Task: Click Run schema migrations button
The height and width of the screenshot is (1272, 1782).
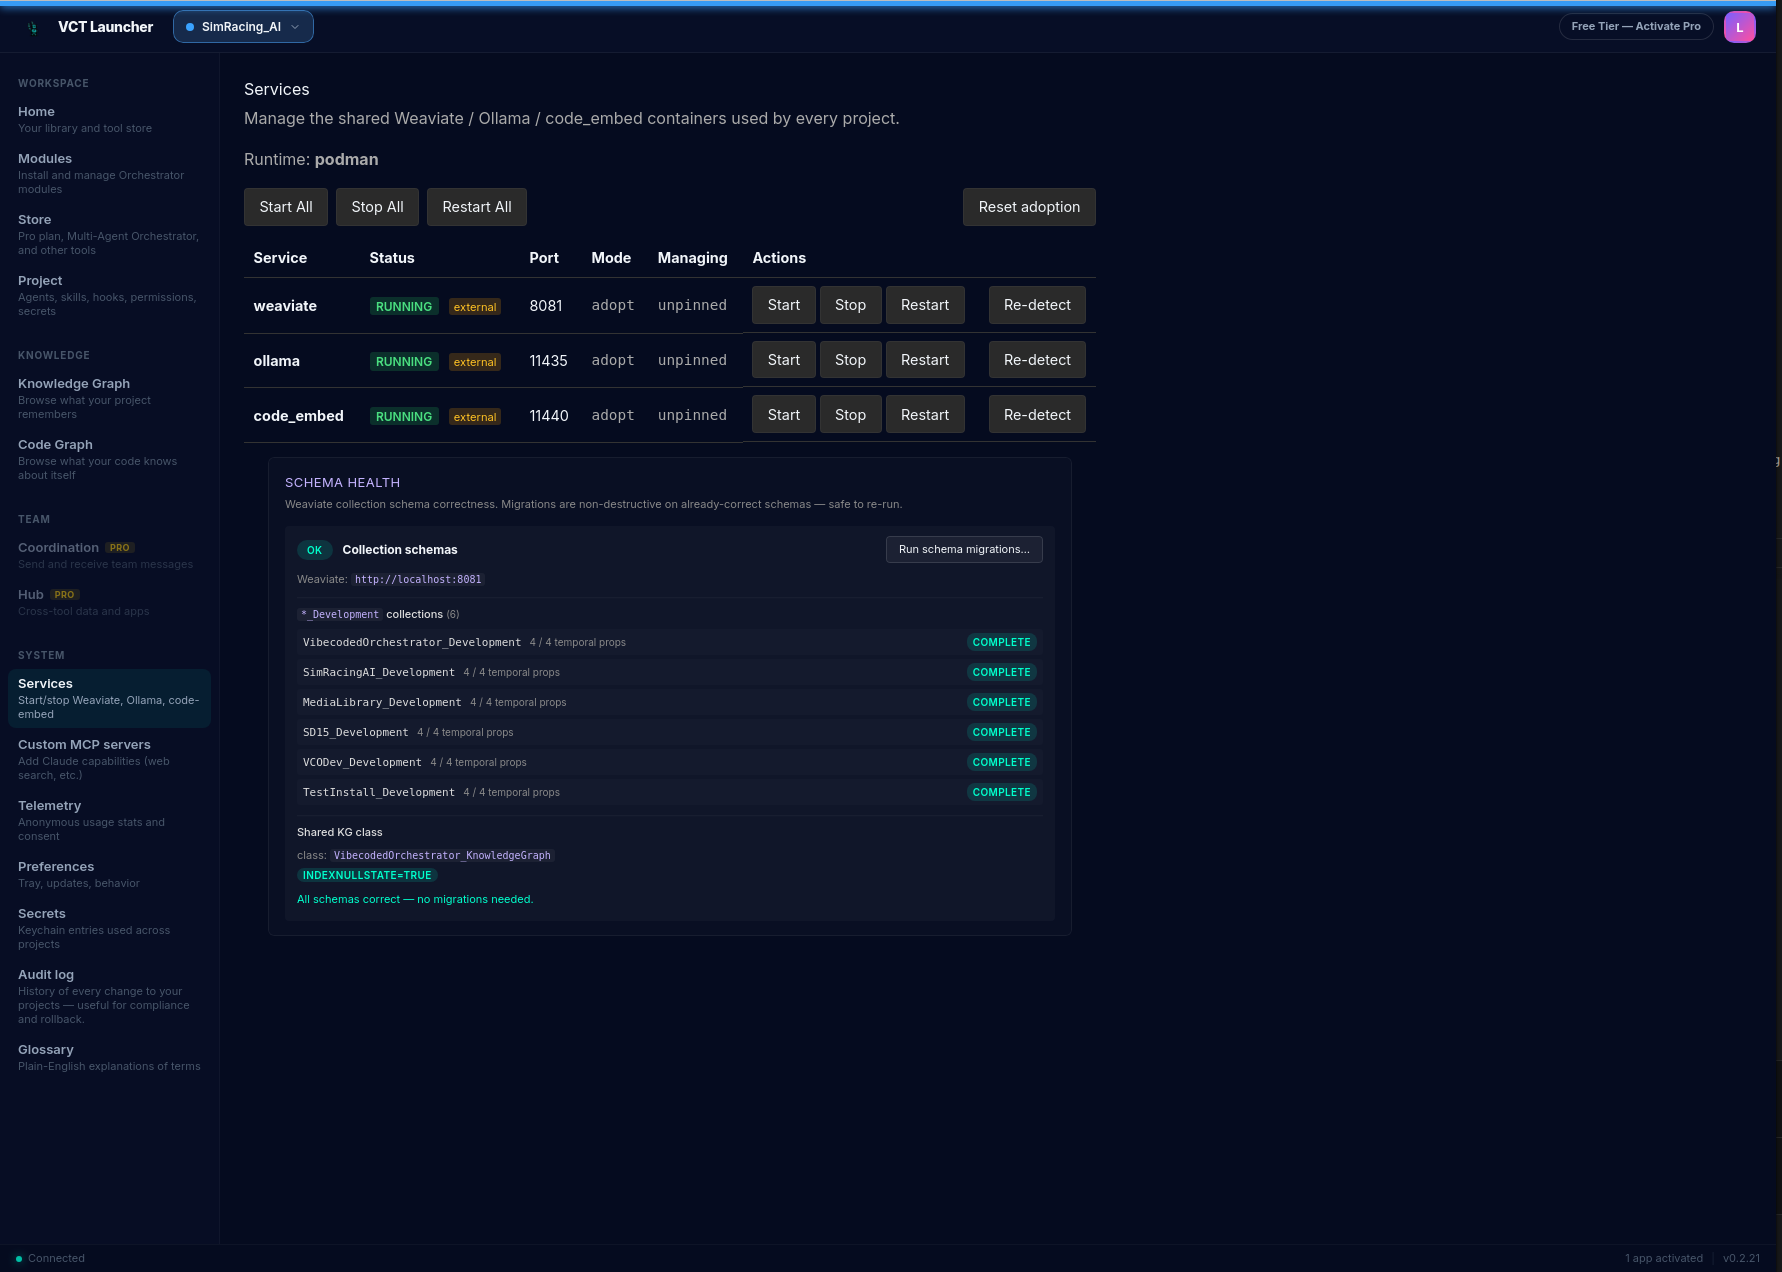Action: point(964,550)
